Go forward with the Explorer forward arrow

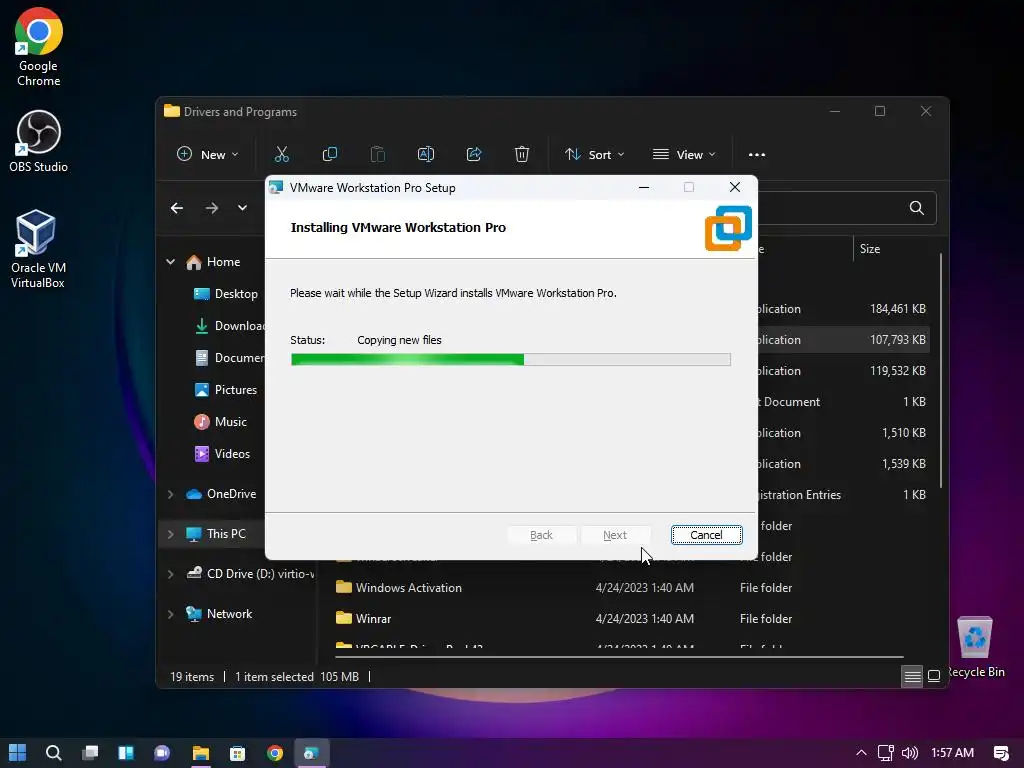click(x=212, y=208)
